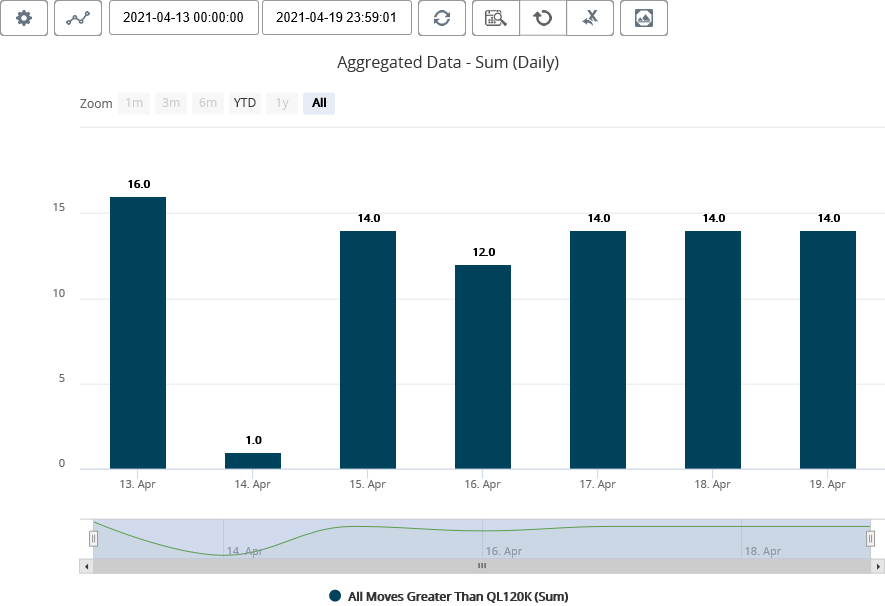Open the gear settings menu

(x=24, y=18)
